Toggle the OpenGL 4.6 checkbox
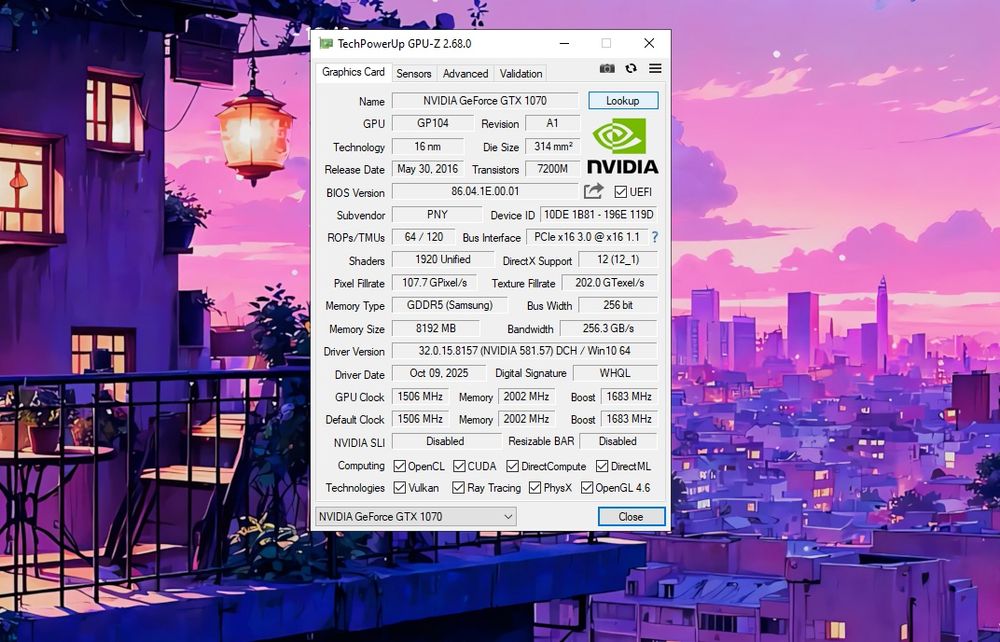Viewport: 1000px width, 642px height. (x=587, y=488)
